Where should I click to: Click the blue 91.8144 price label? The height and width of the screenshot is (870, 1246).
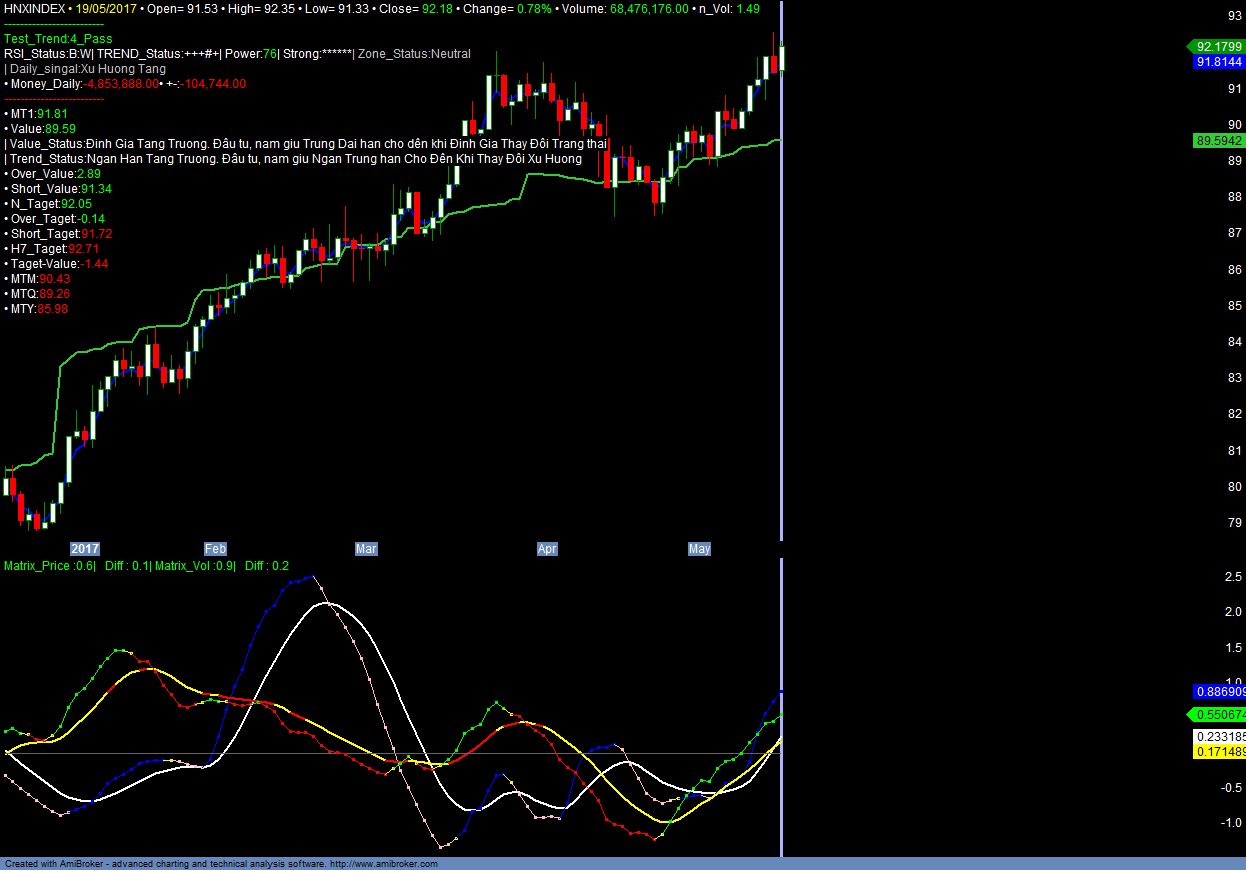[x=1218, y=62]
